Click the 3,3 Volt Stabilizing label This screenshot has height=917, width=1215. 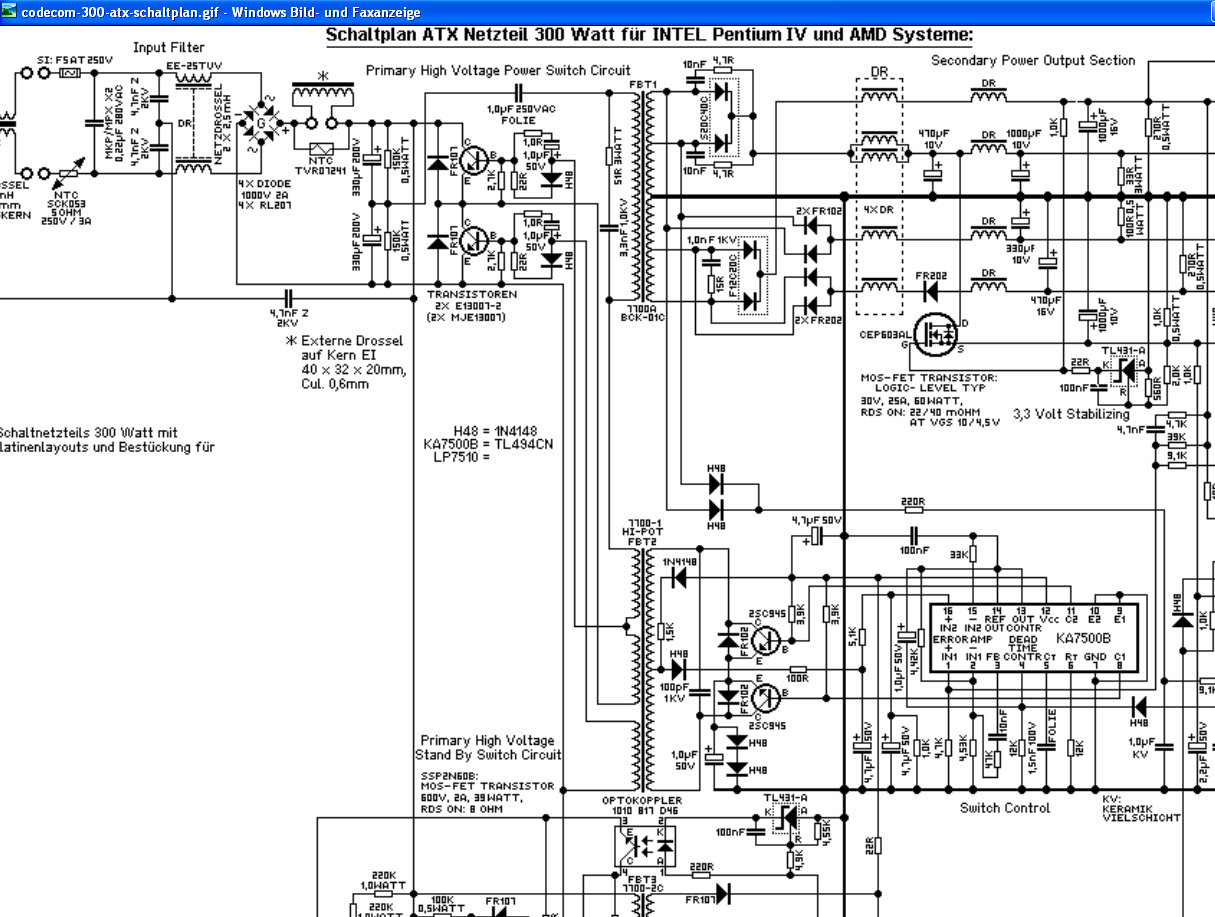coord(1071,413)
